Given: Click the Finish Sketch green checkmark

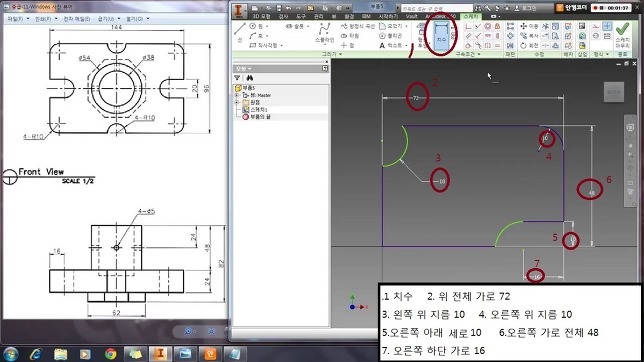Looking at the screenshot, I should [622, 29].
